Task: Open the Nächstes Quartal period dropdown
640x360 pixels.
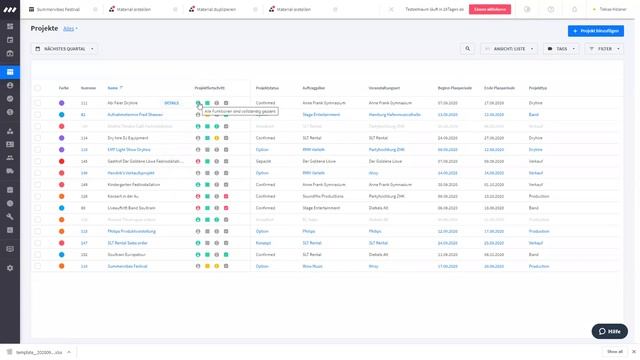Action: 64,49
